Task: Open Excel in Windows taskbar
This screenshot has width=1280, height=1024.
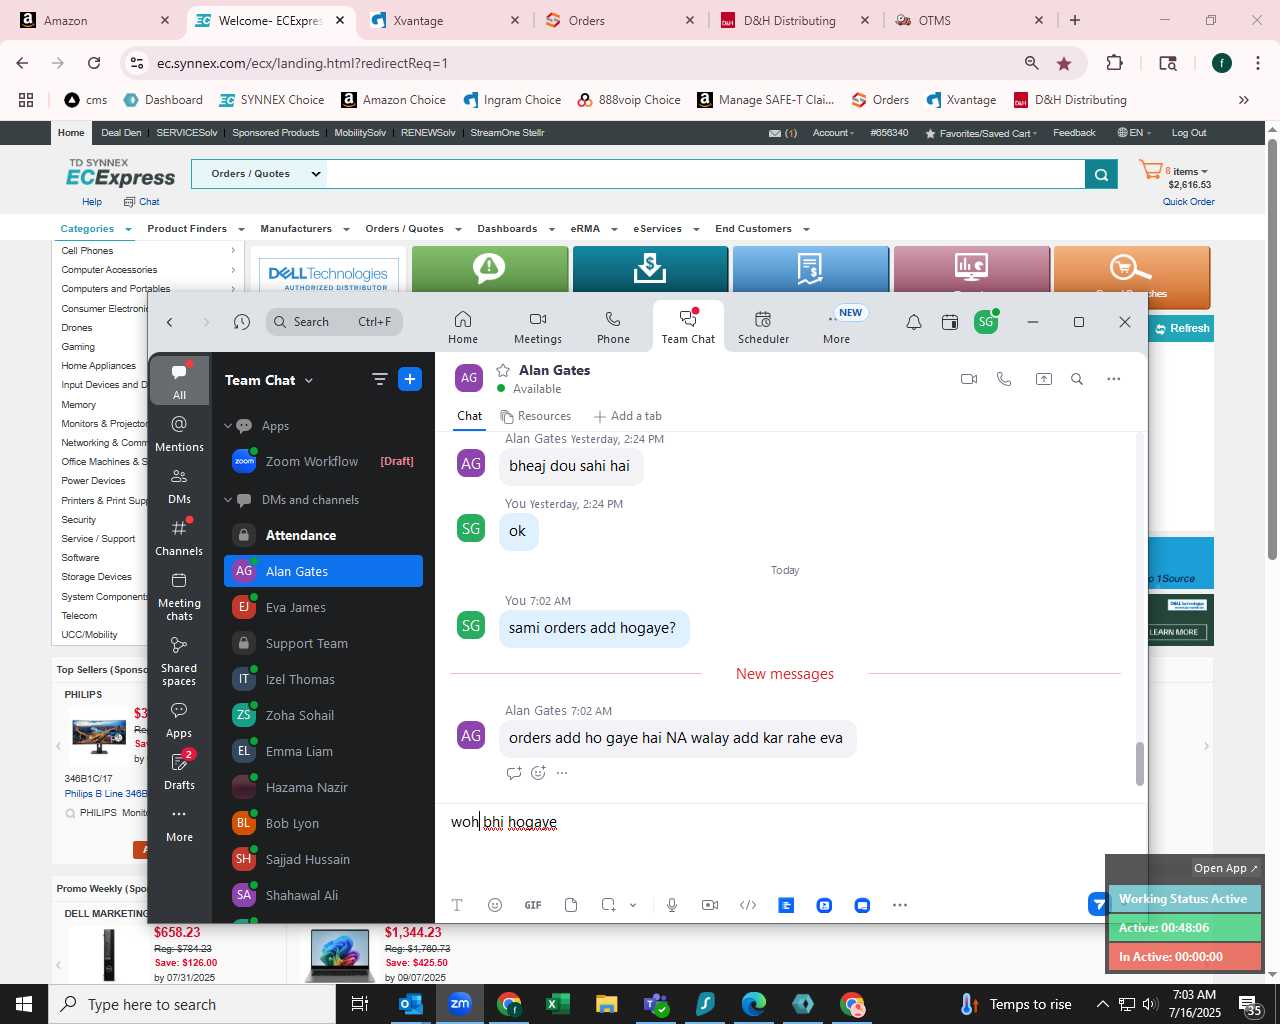Action: click(x=558, y=1004)
